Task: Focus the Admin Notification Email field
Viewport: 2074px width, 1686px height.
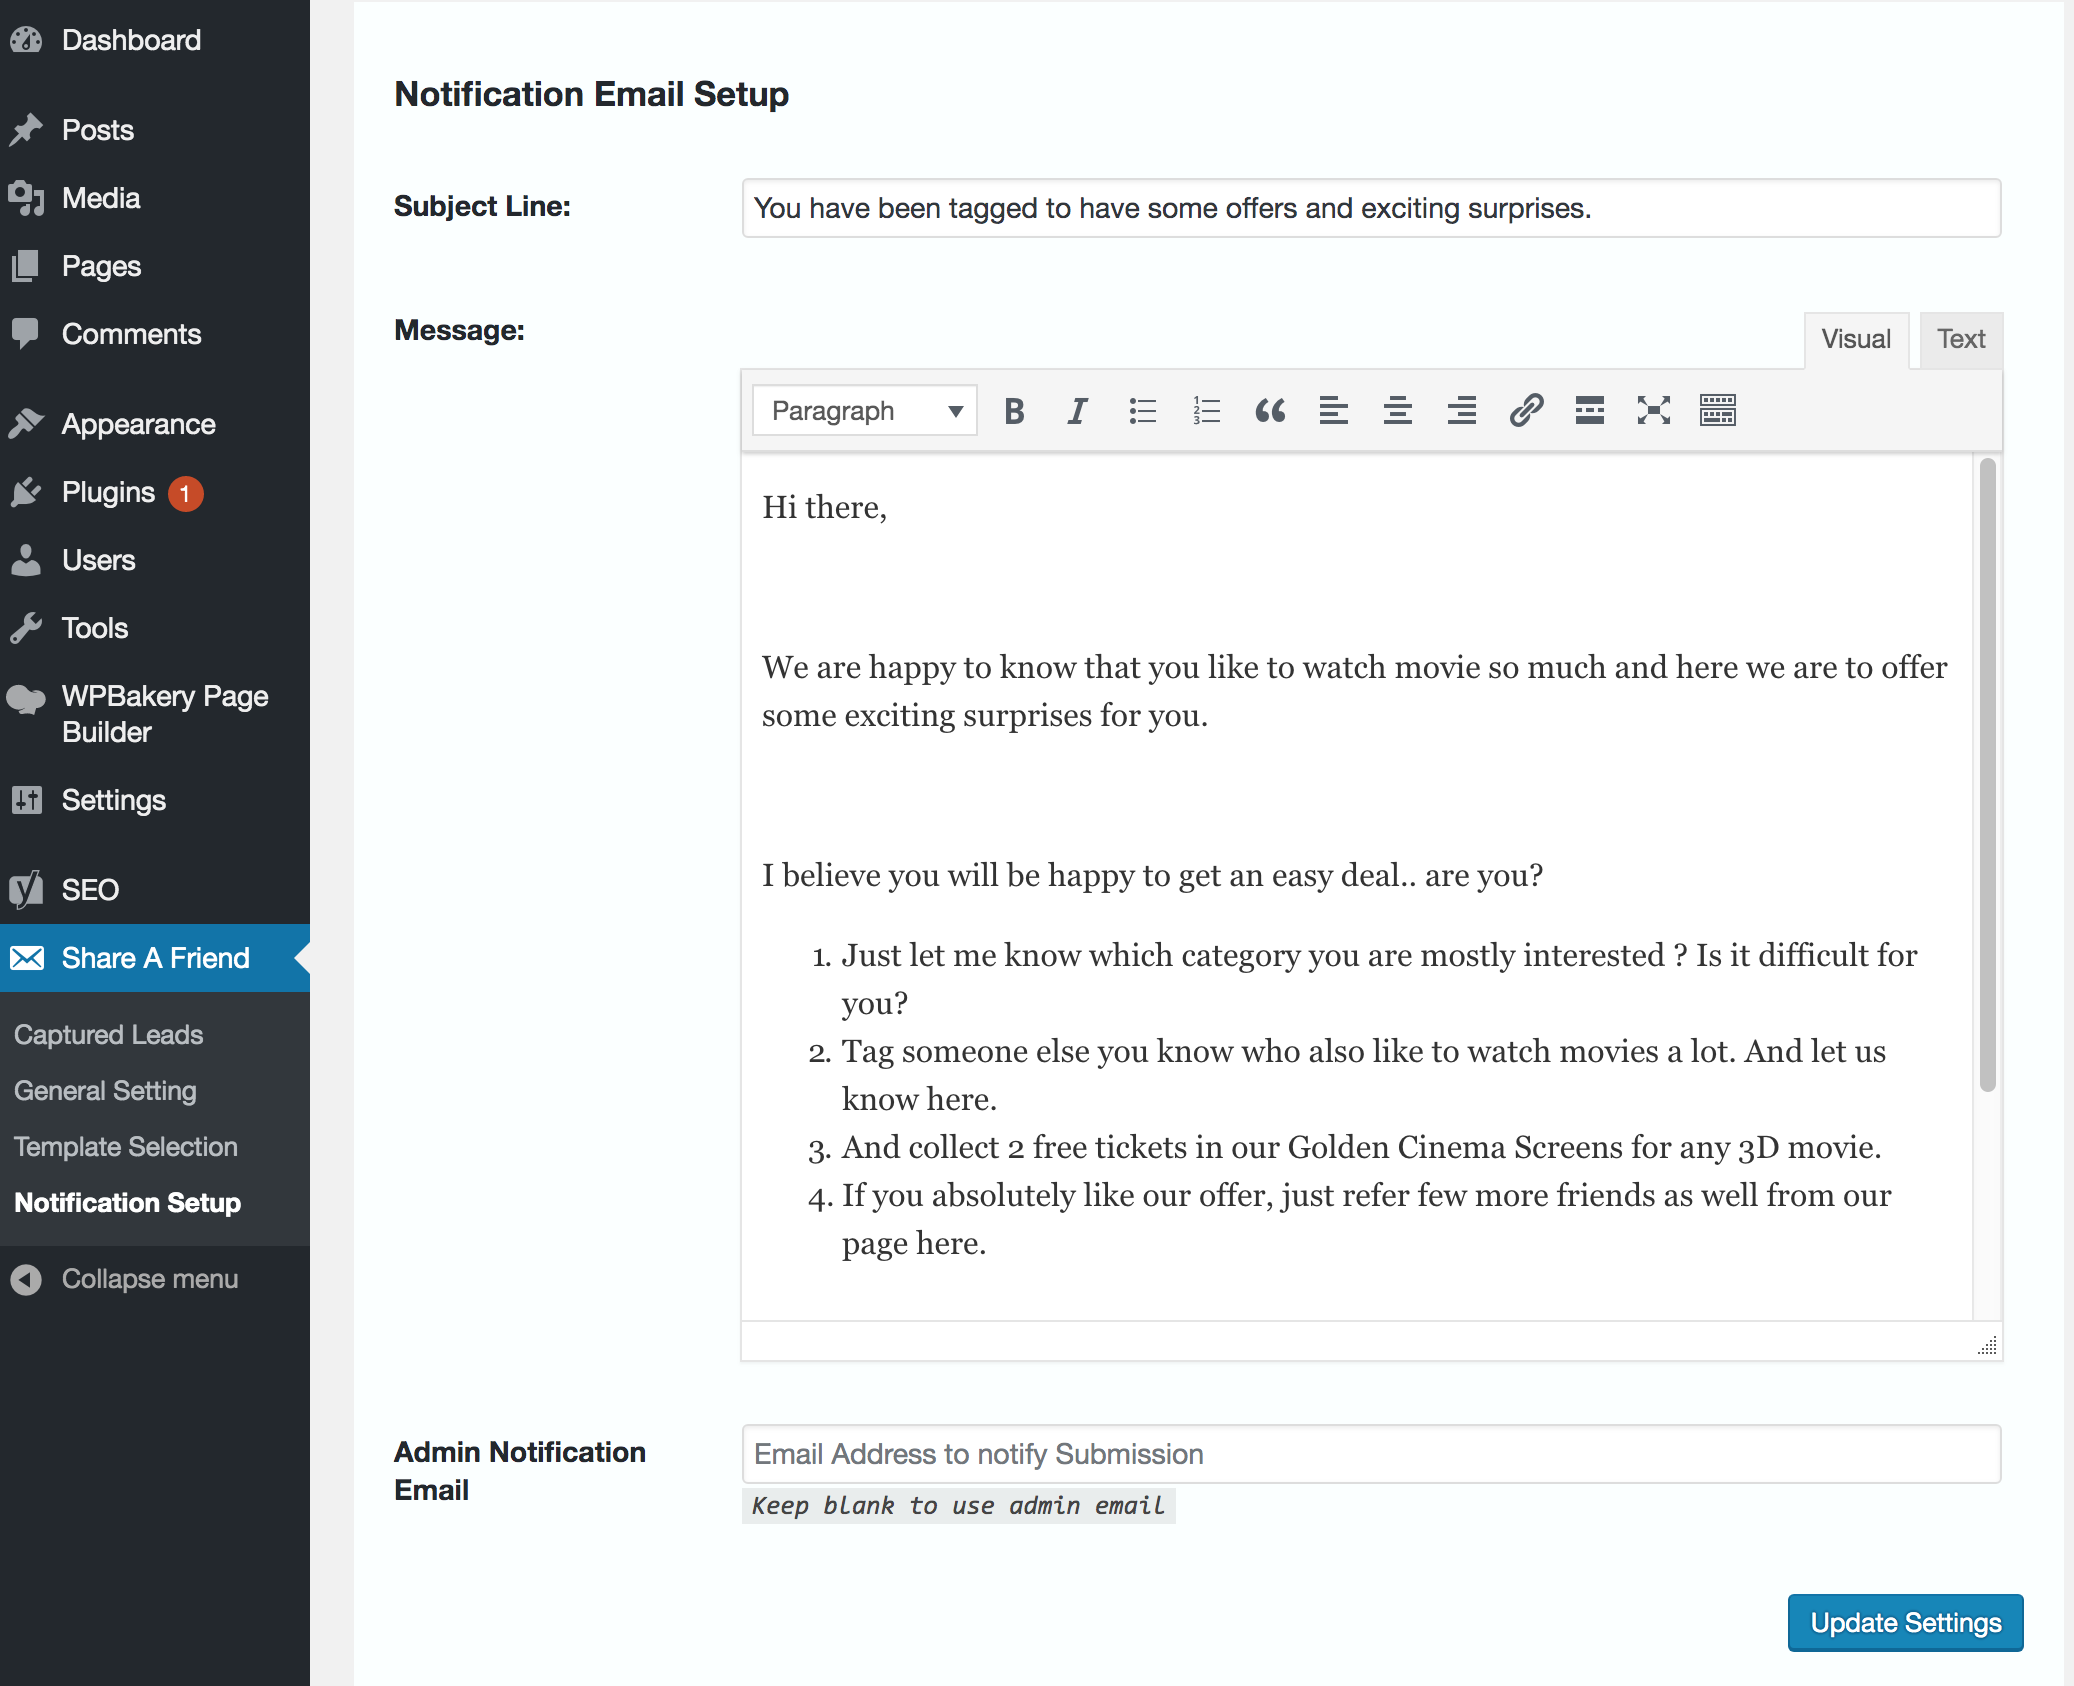Action: (1370, 1454)
